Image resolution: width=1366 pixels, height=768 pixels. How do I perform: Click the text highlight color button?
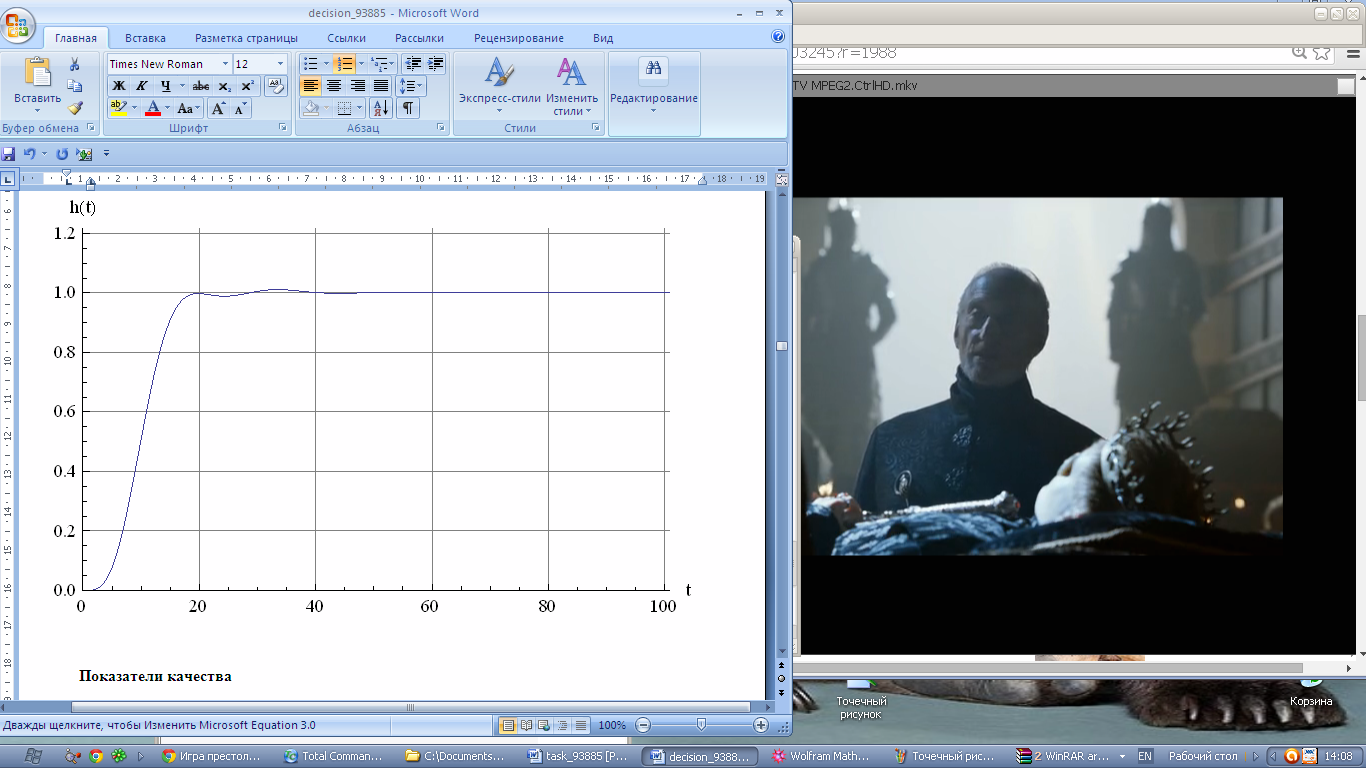[119, 108]
